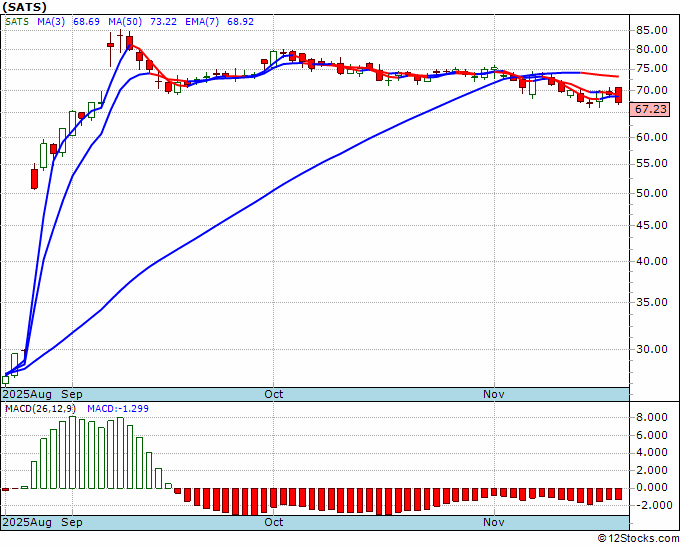680x546 pixels.
Task: Click the MACD:-1.299 value label
Action: (x=118, y=409)
